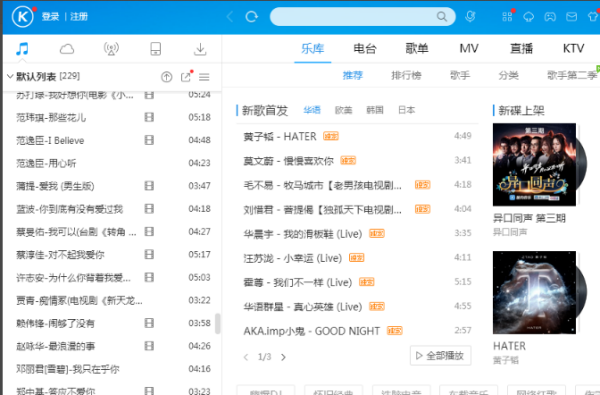Click the share playlist icon
600x395 pixels.
(x=186, y=77)
